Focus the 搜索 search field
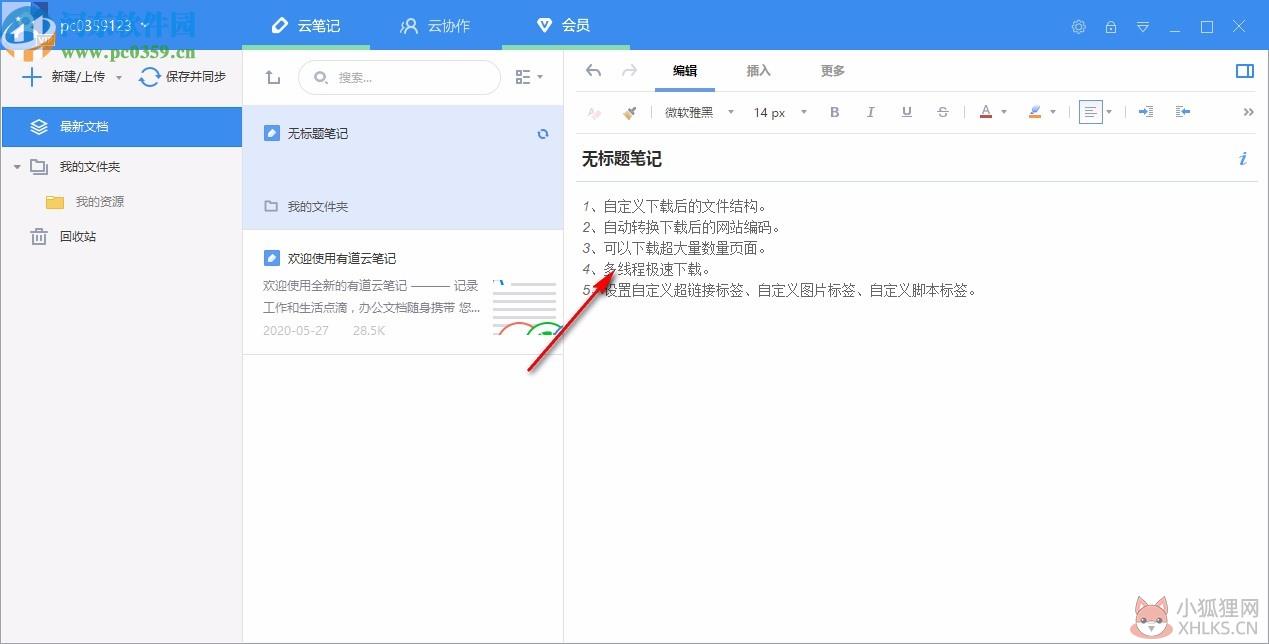The width and height of the screenshot is (1269, 644). coord(399,77)
